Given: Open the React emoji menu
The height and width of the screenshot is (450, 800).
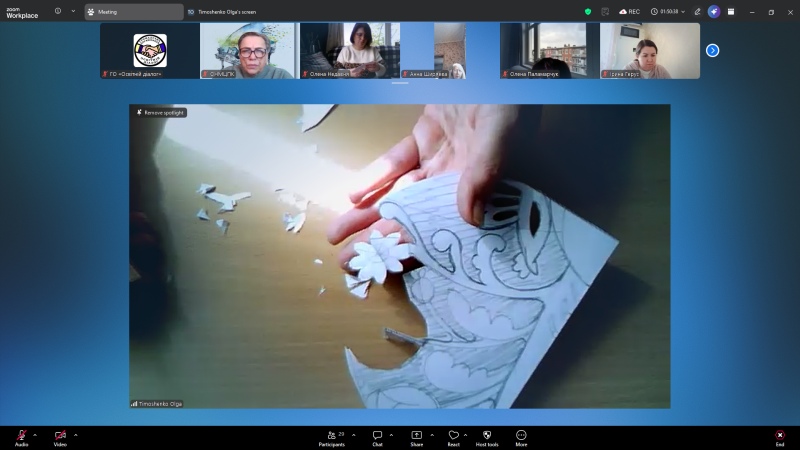Looking at the screenshot, I should (453, 436).
